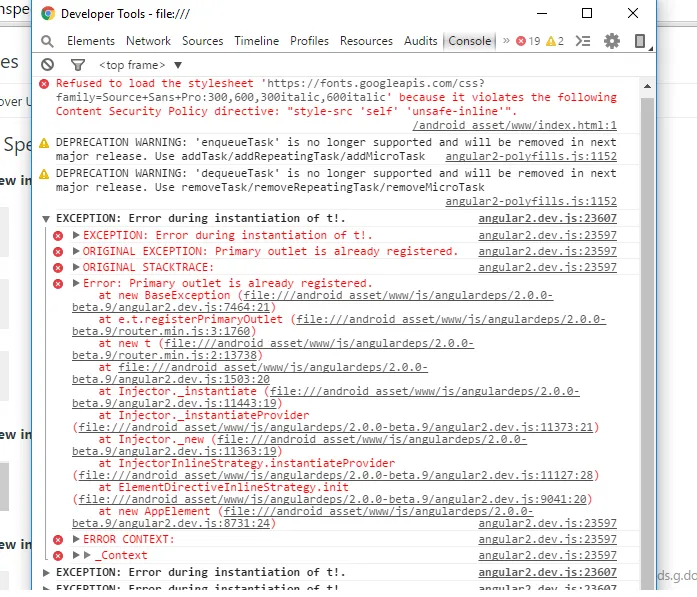The width and height of the screenshot is (697, 597).
Task: Click error icon of stylesheet refusal message
Action: (x=44, y=84)
